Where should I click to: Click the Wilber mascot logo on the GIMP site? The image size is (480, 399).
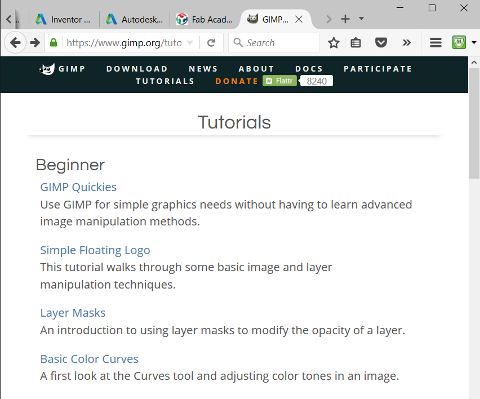click(47, 69)
